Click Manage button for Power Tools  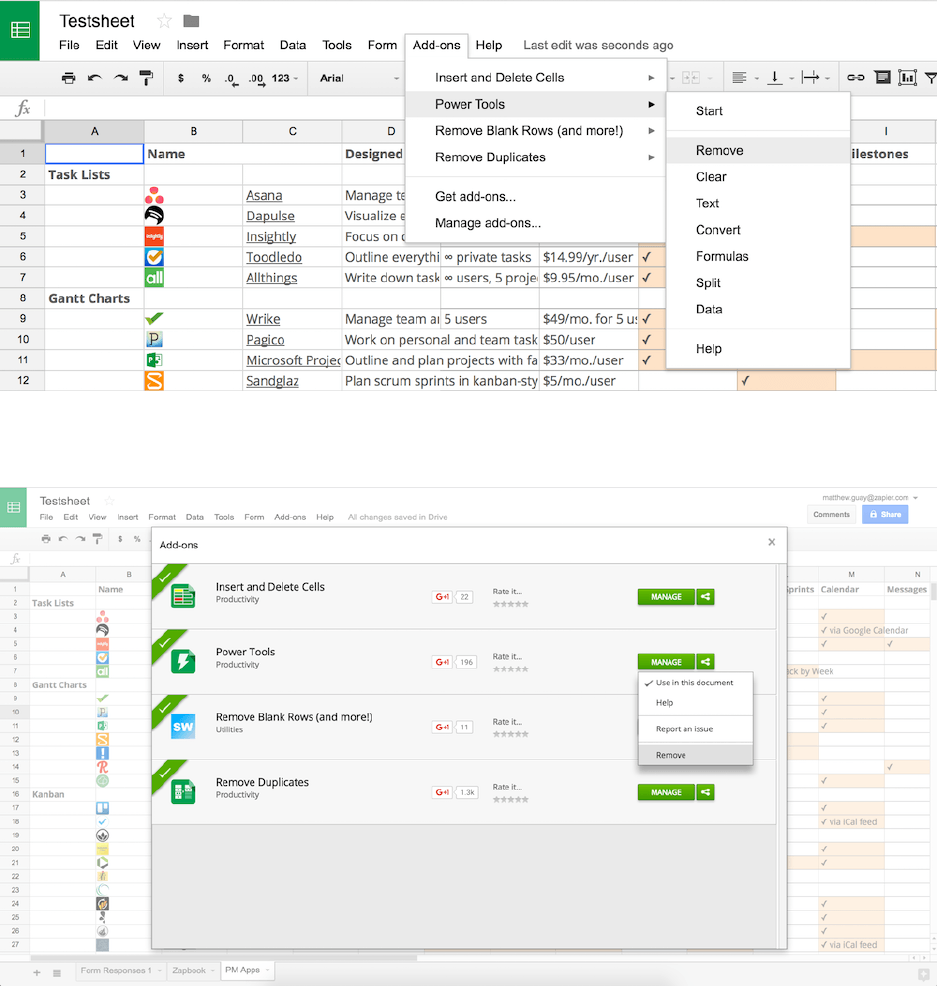coord(666,662)
